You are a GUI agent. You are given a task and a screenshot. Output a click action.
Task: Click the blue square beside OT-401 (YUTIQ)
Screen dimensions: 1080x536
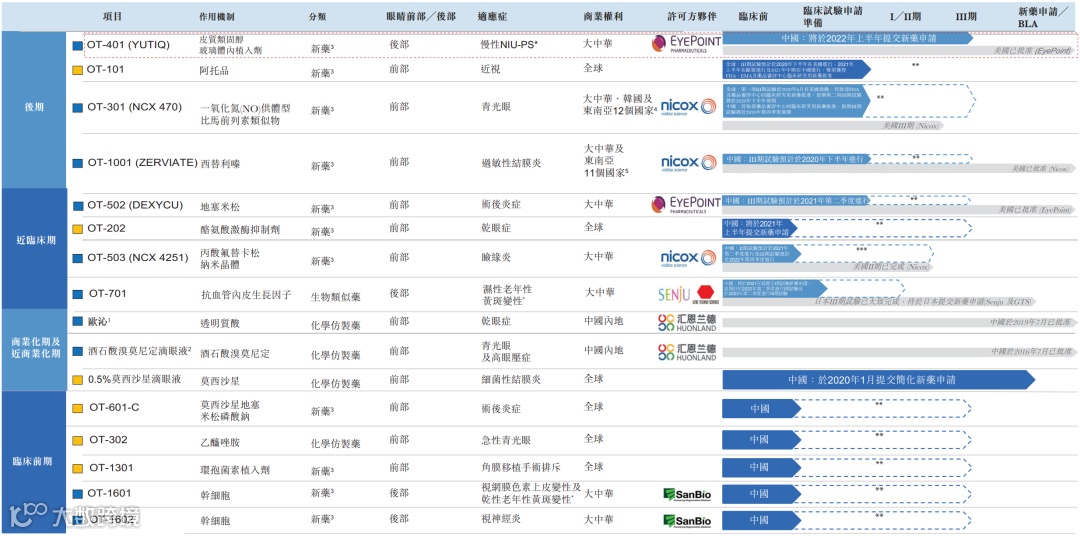78,45
